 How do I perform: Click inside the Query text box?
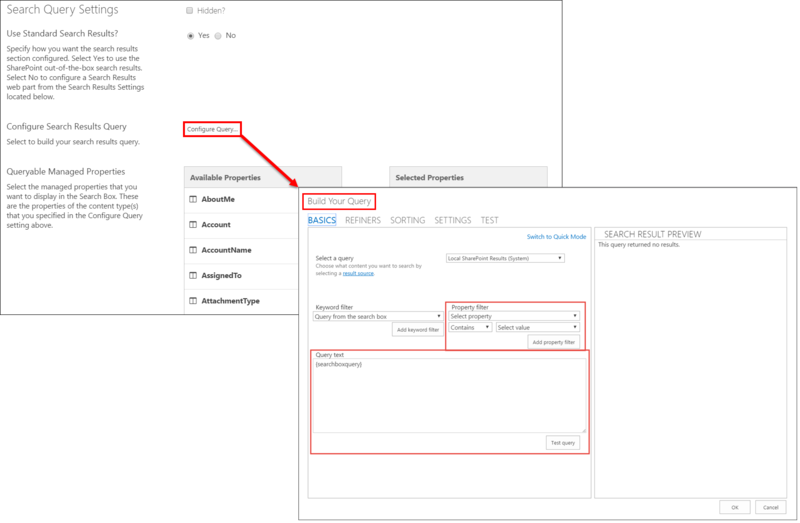tap(448, 395)
